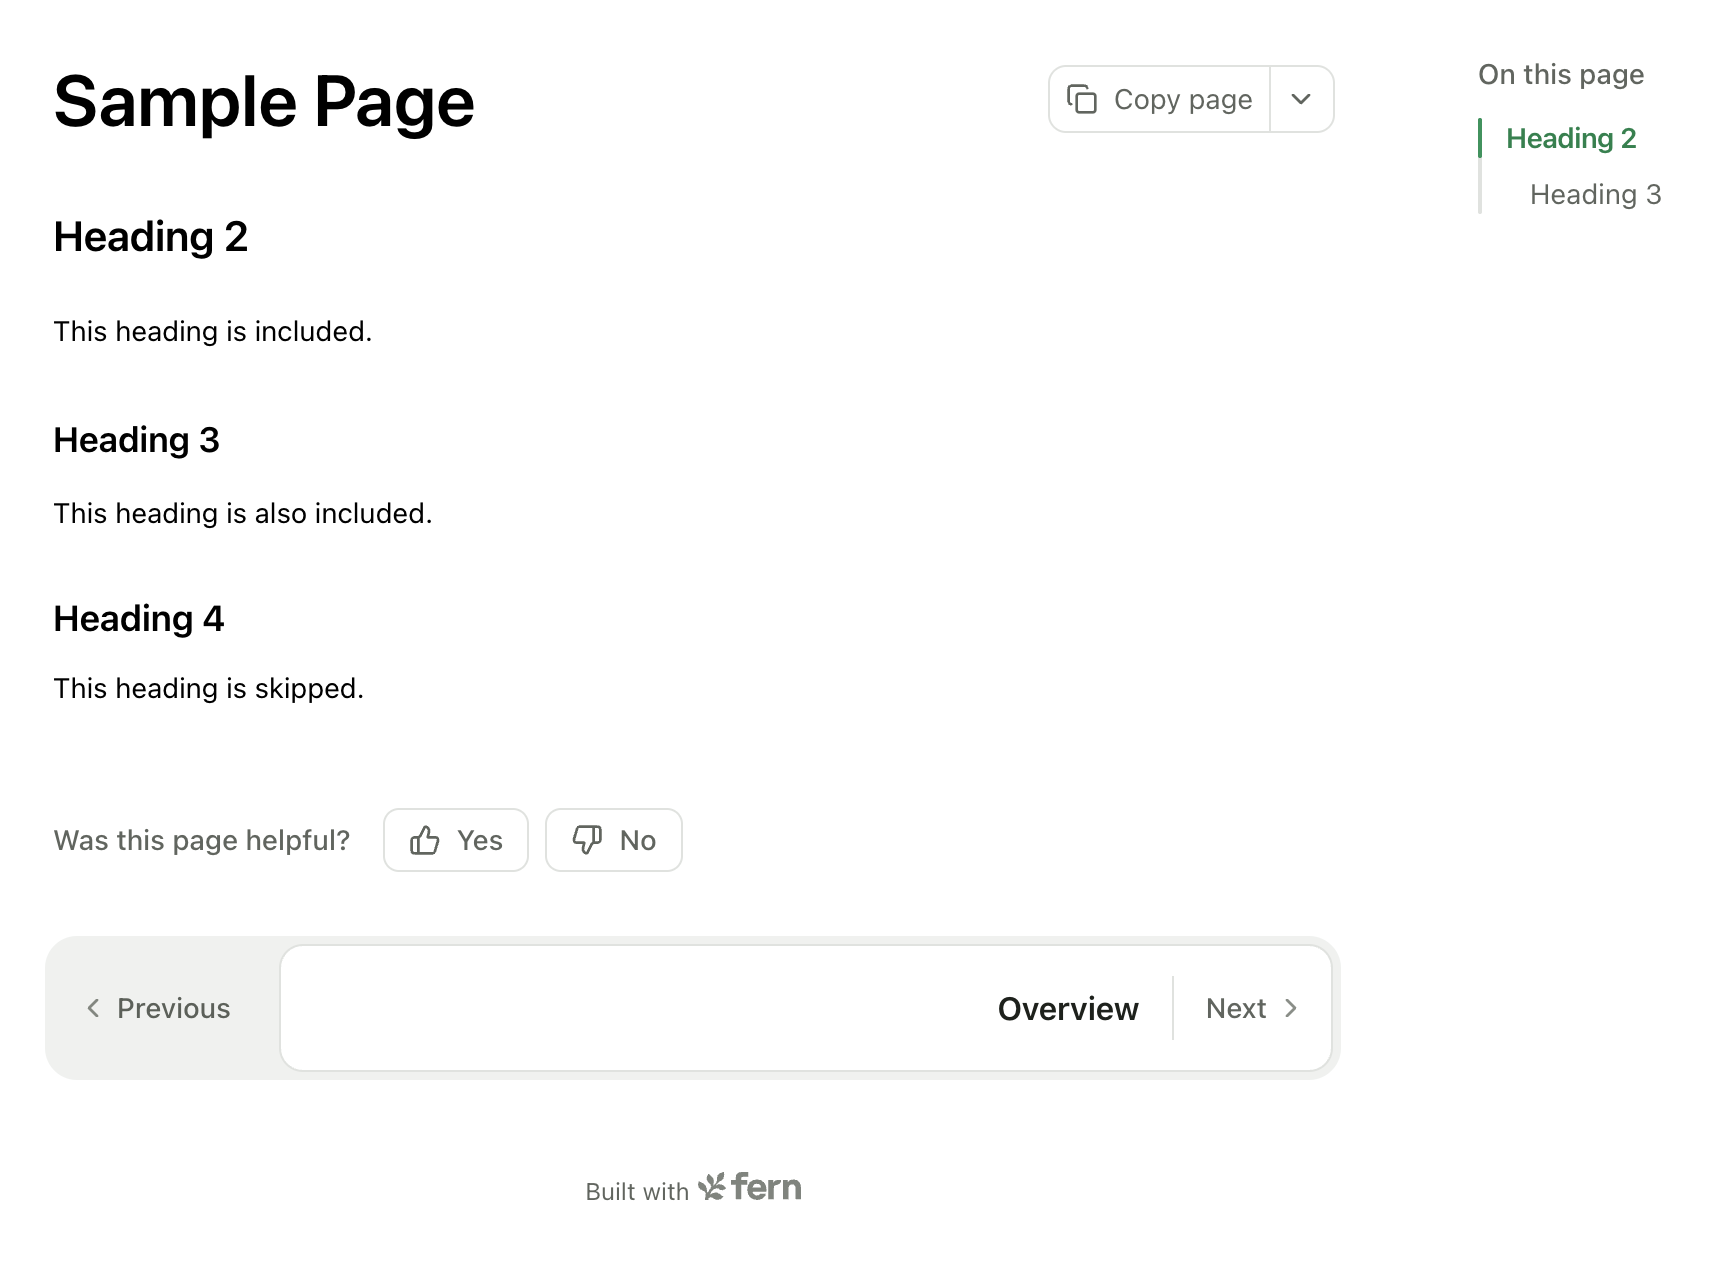
Task: Go to the Previous page
Action: (x=160, y=1008)
